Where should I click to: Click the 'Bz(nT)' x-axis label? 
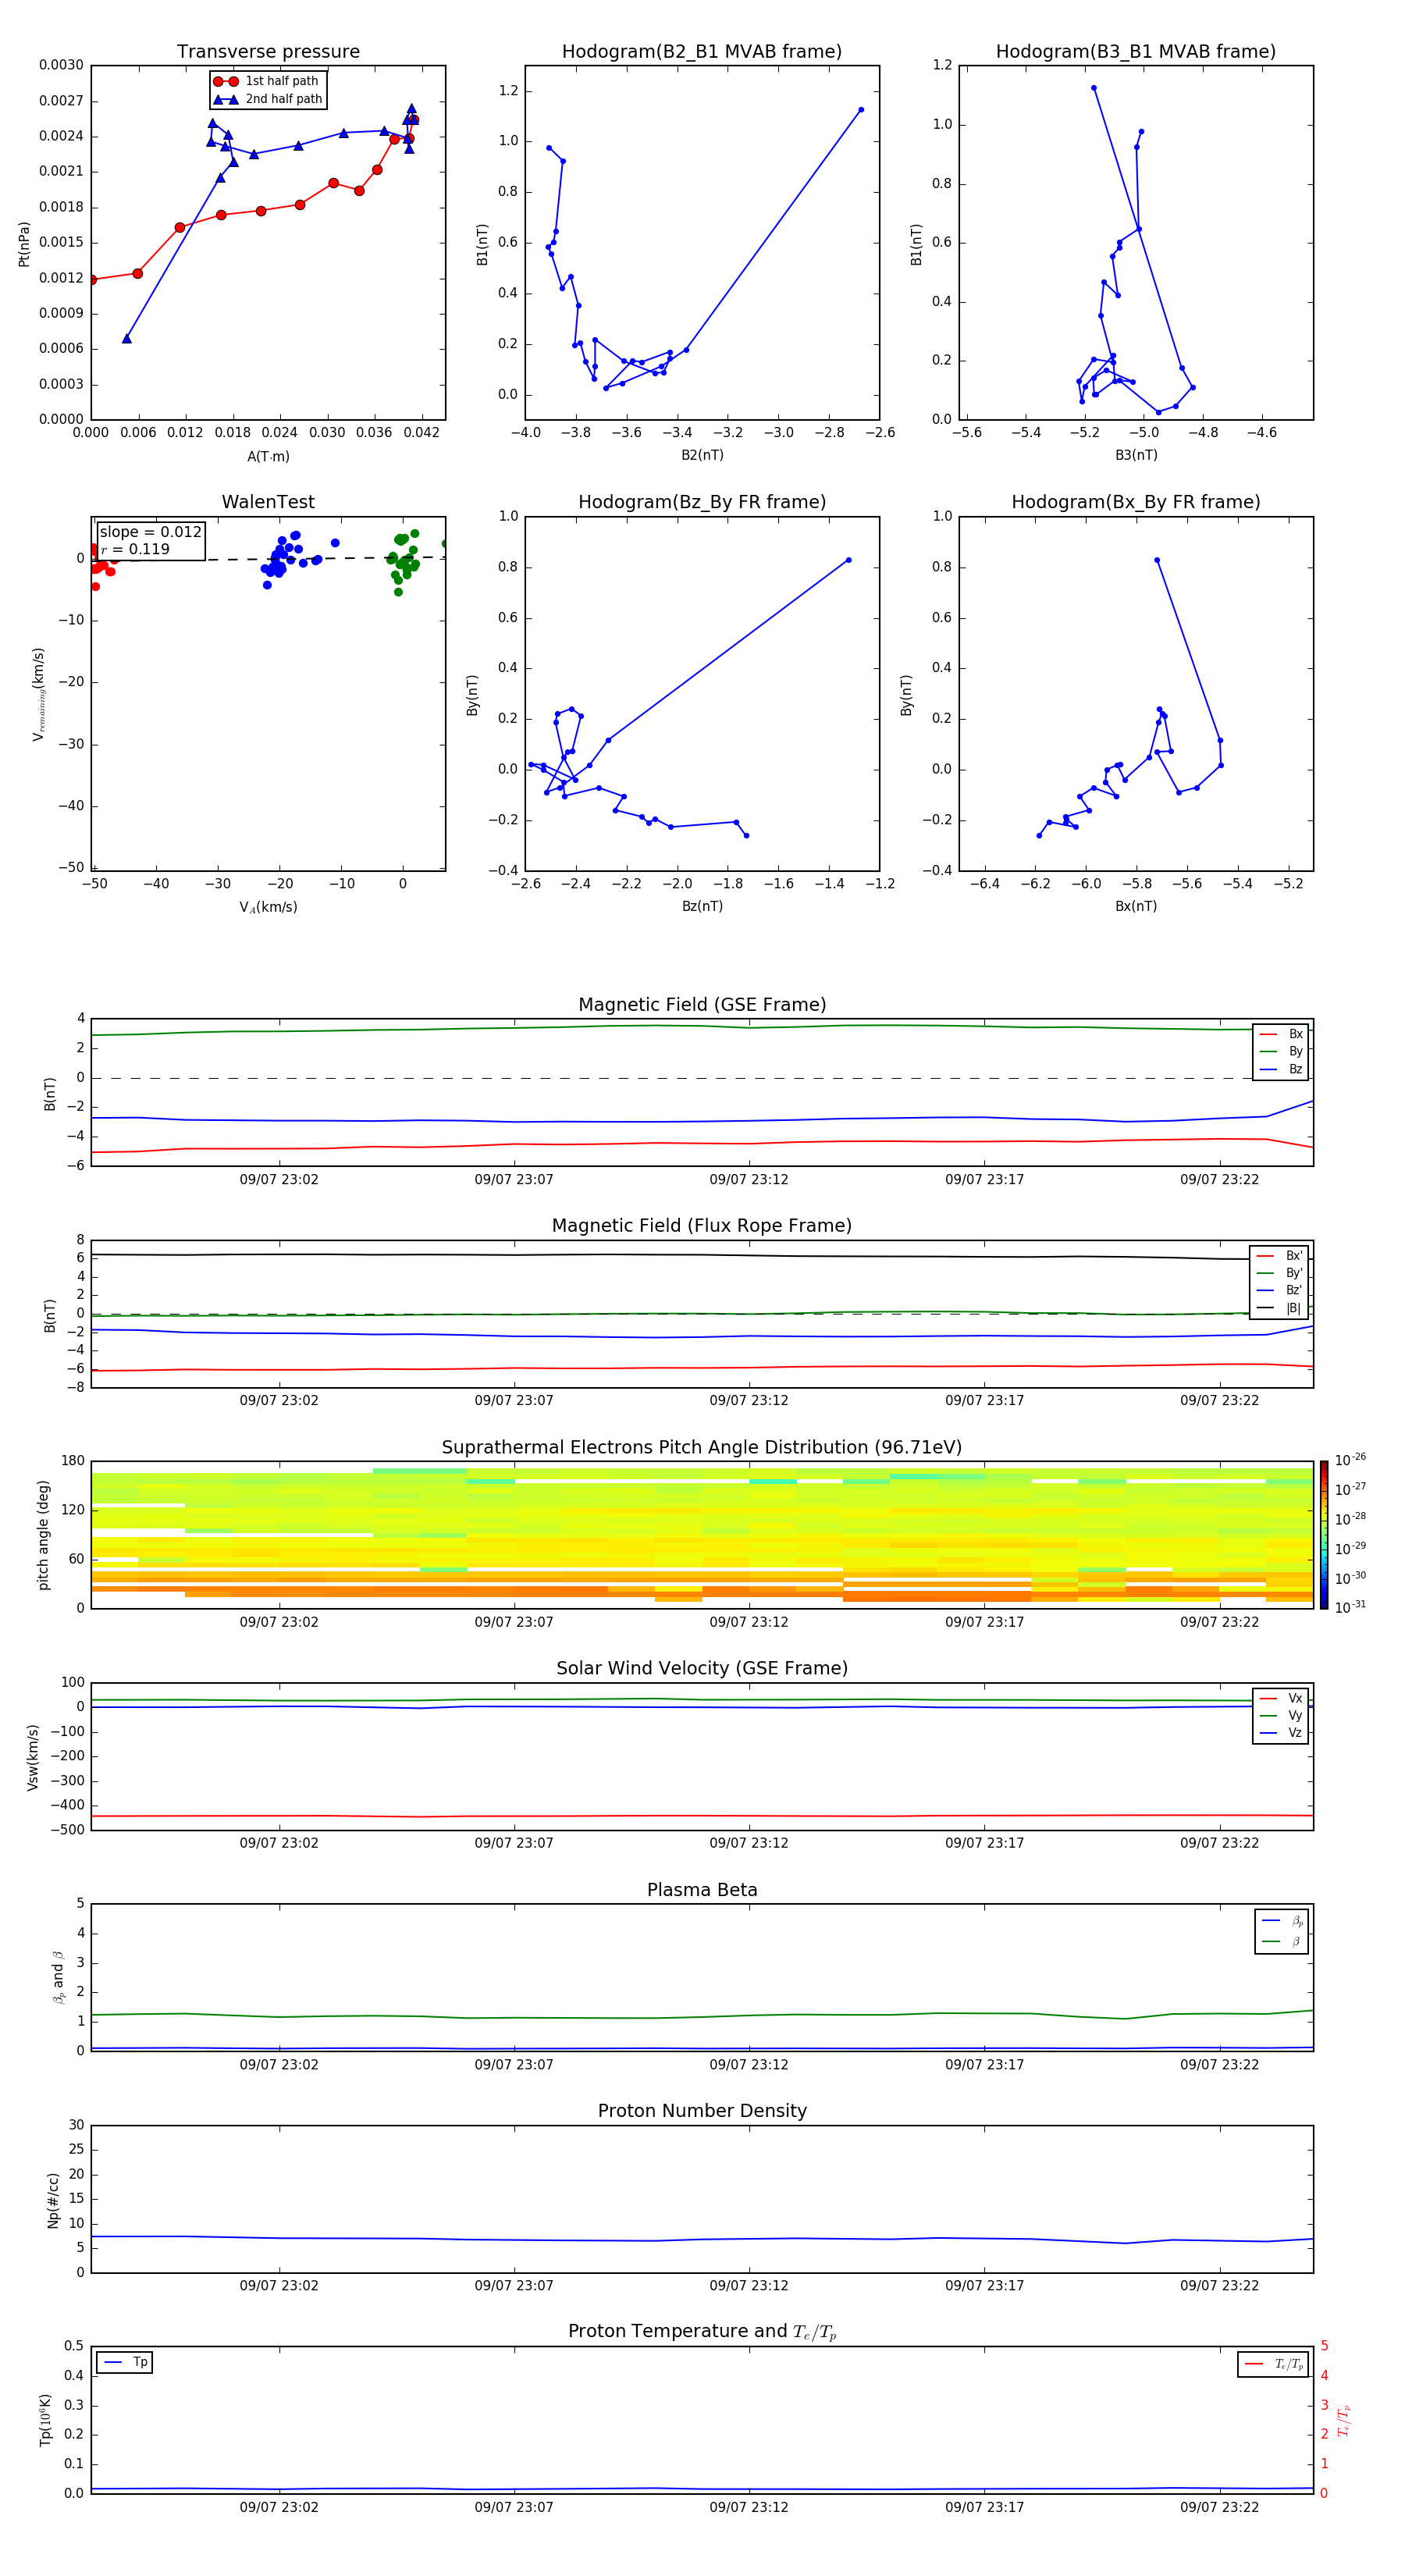(x=702, y=906)
